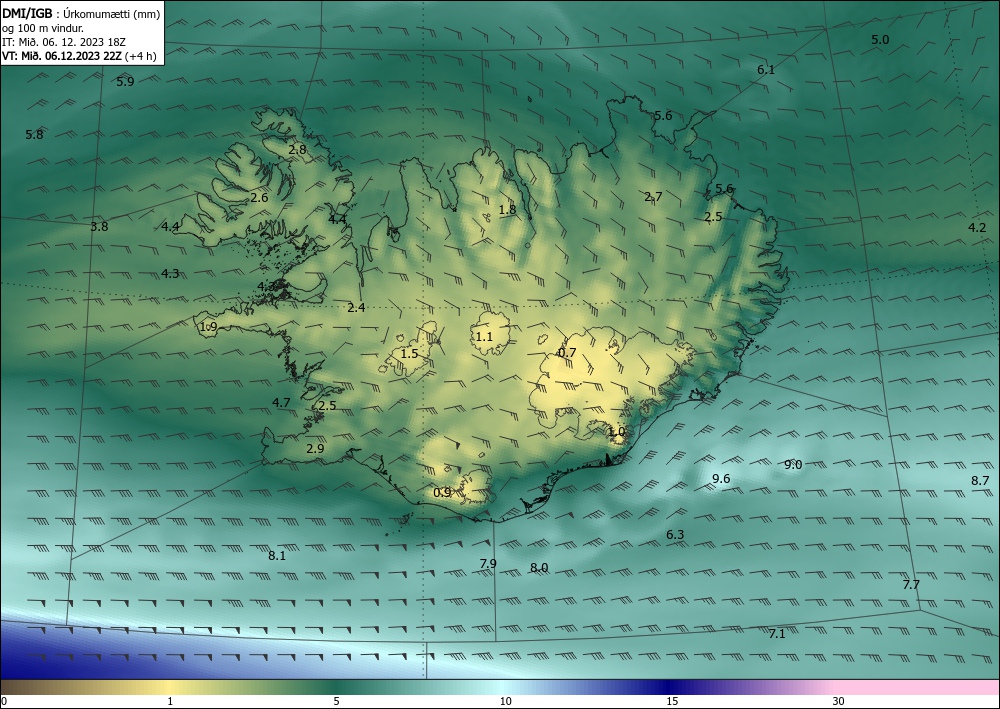Click the valid time 'VT: Mið. 06.12.2023 22Z (+4 h)'
The image size is (1000, 709).
click(x=80, y=56)
